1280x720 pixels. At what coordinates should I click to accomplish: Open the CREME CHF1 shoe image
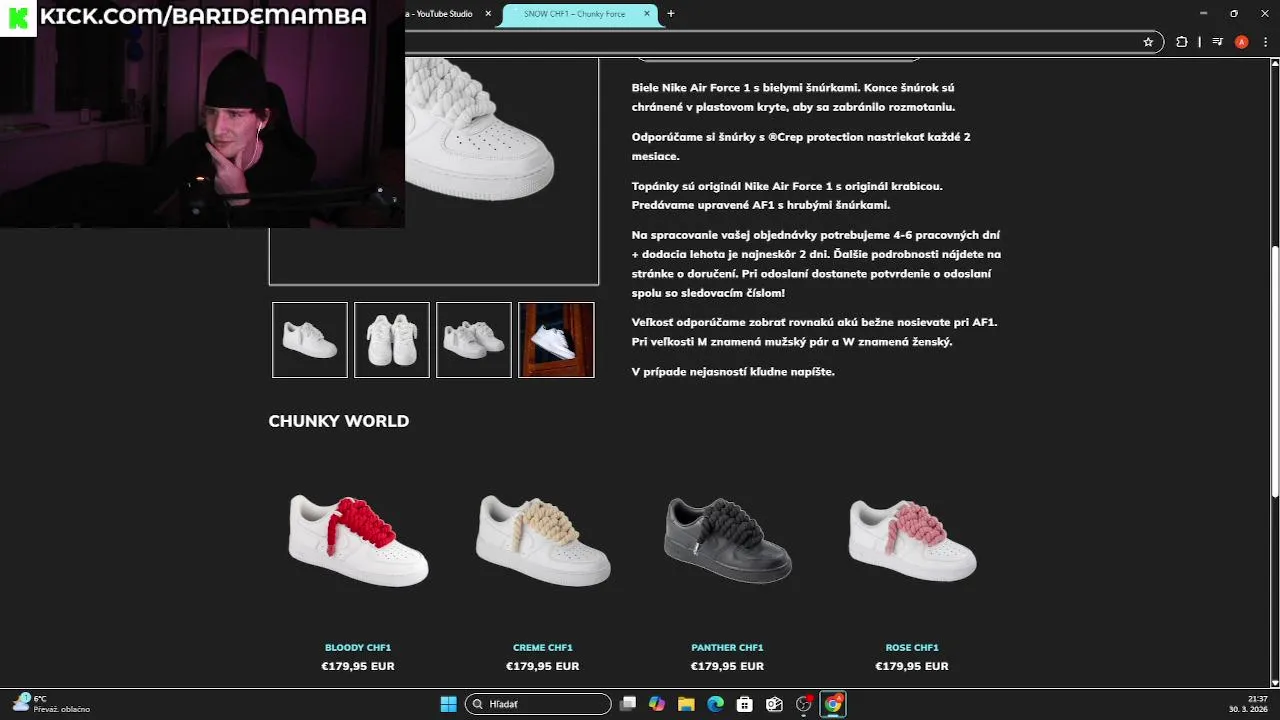click(x=543, y=540)
